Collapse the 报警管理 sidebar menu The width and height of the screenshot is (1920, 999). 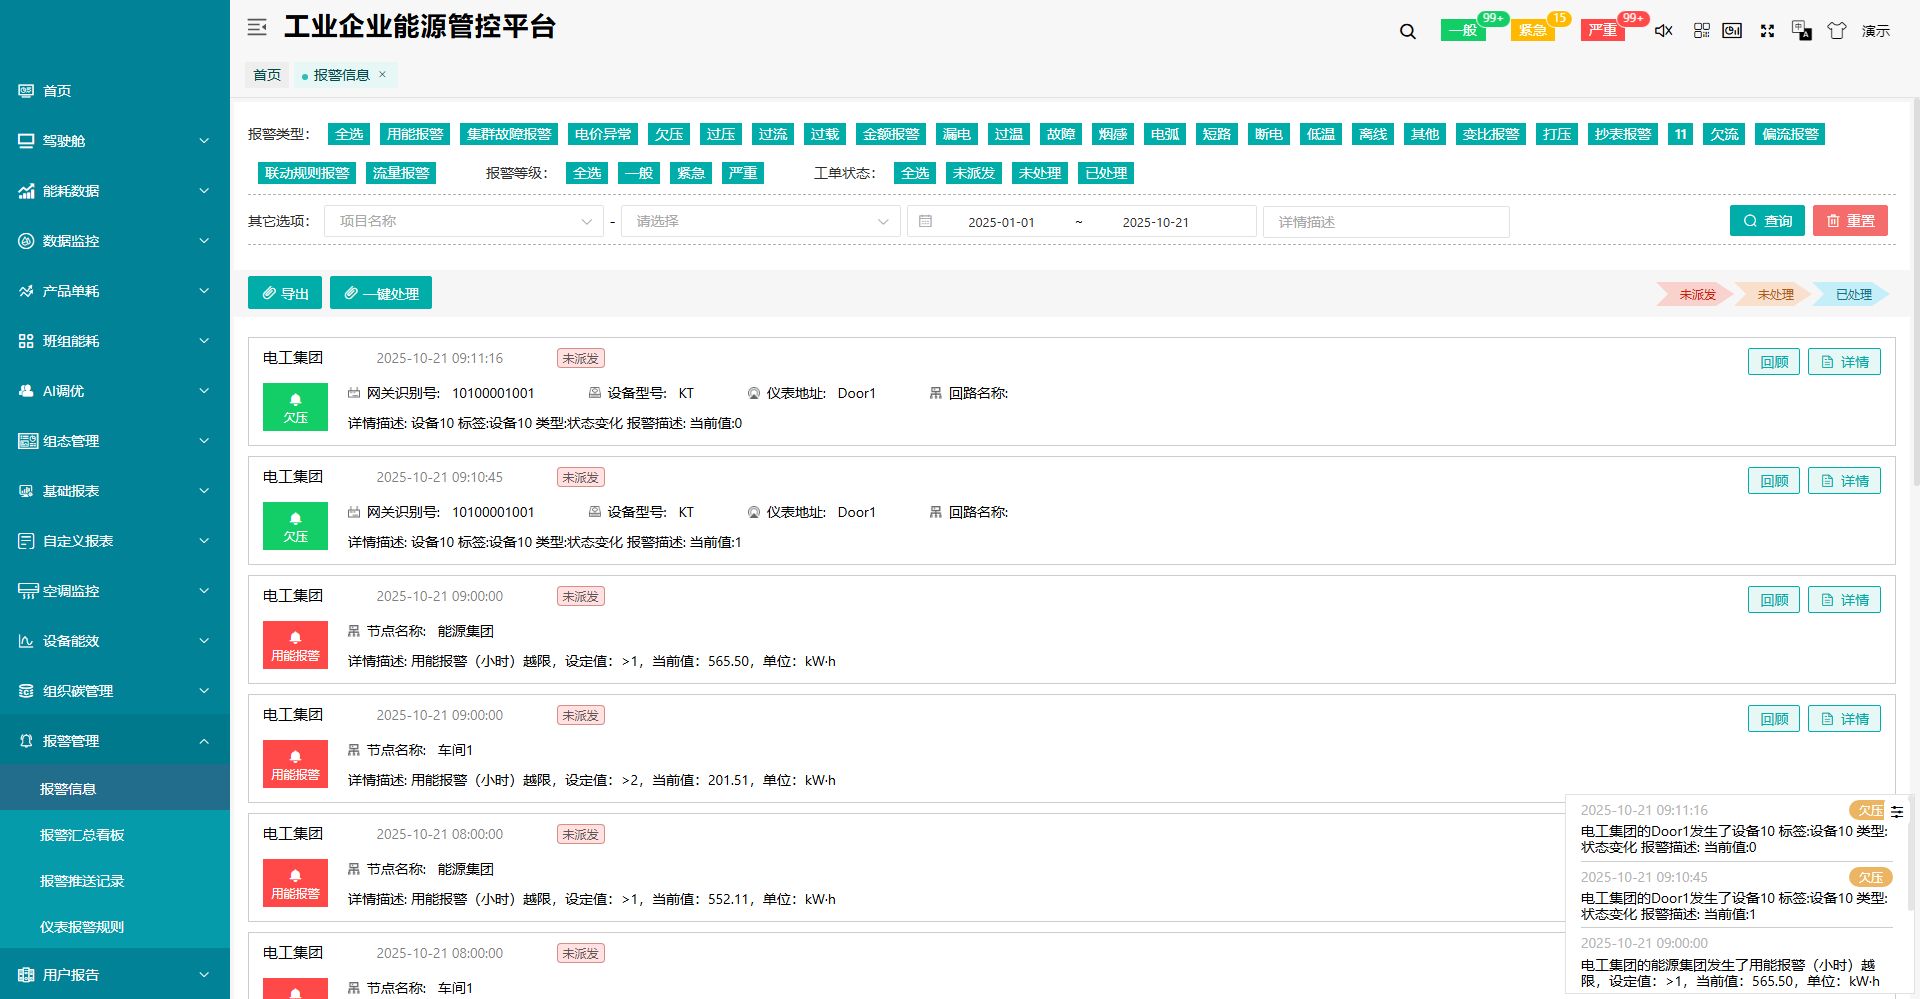point(115,741)
